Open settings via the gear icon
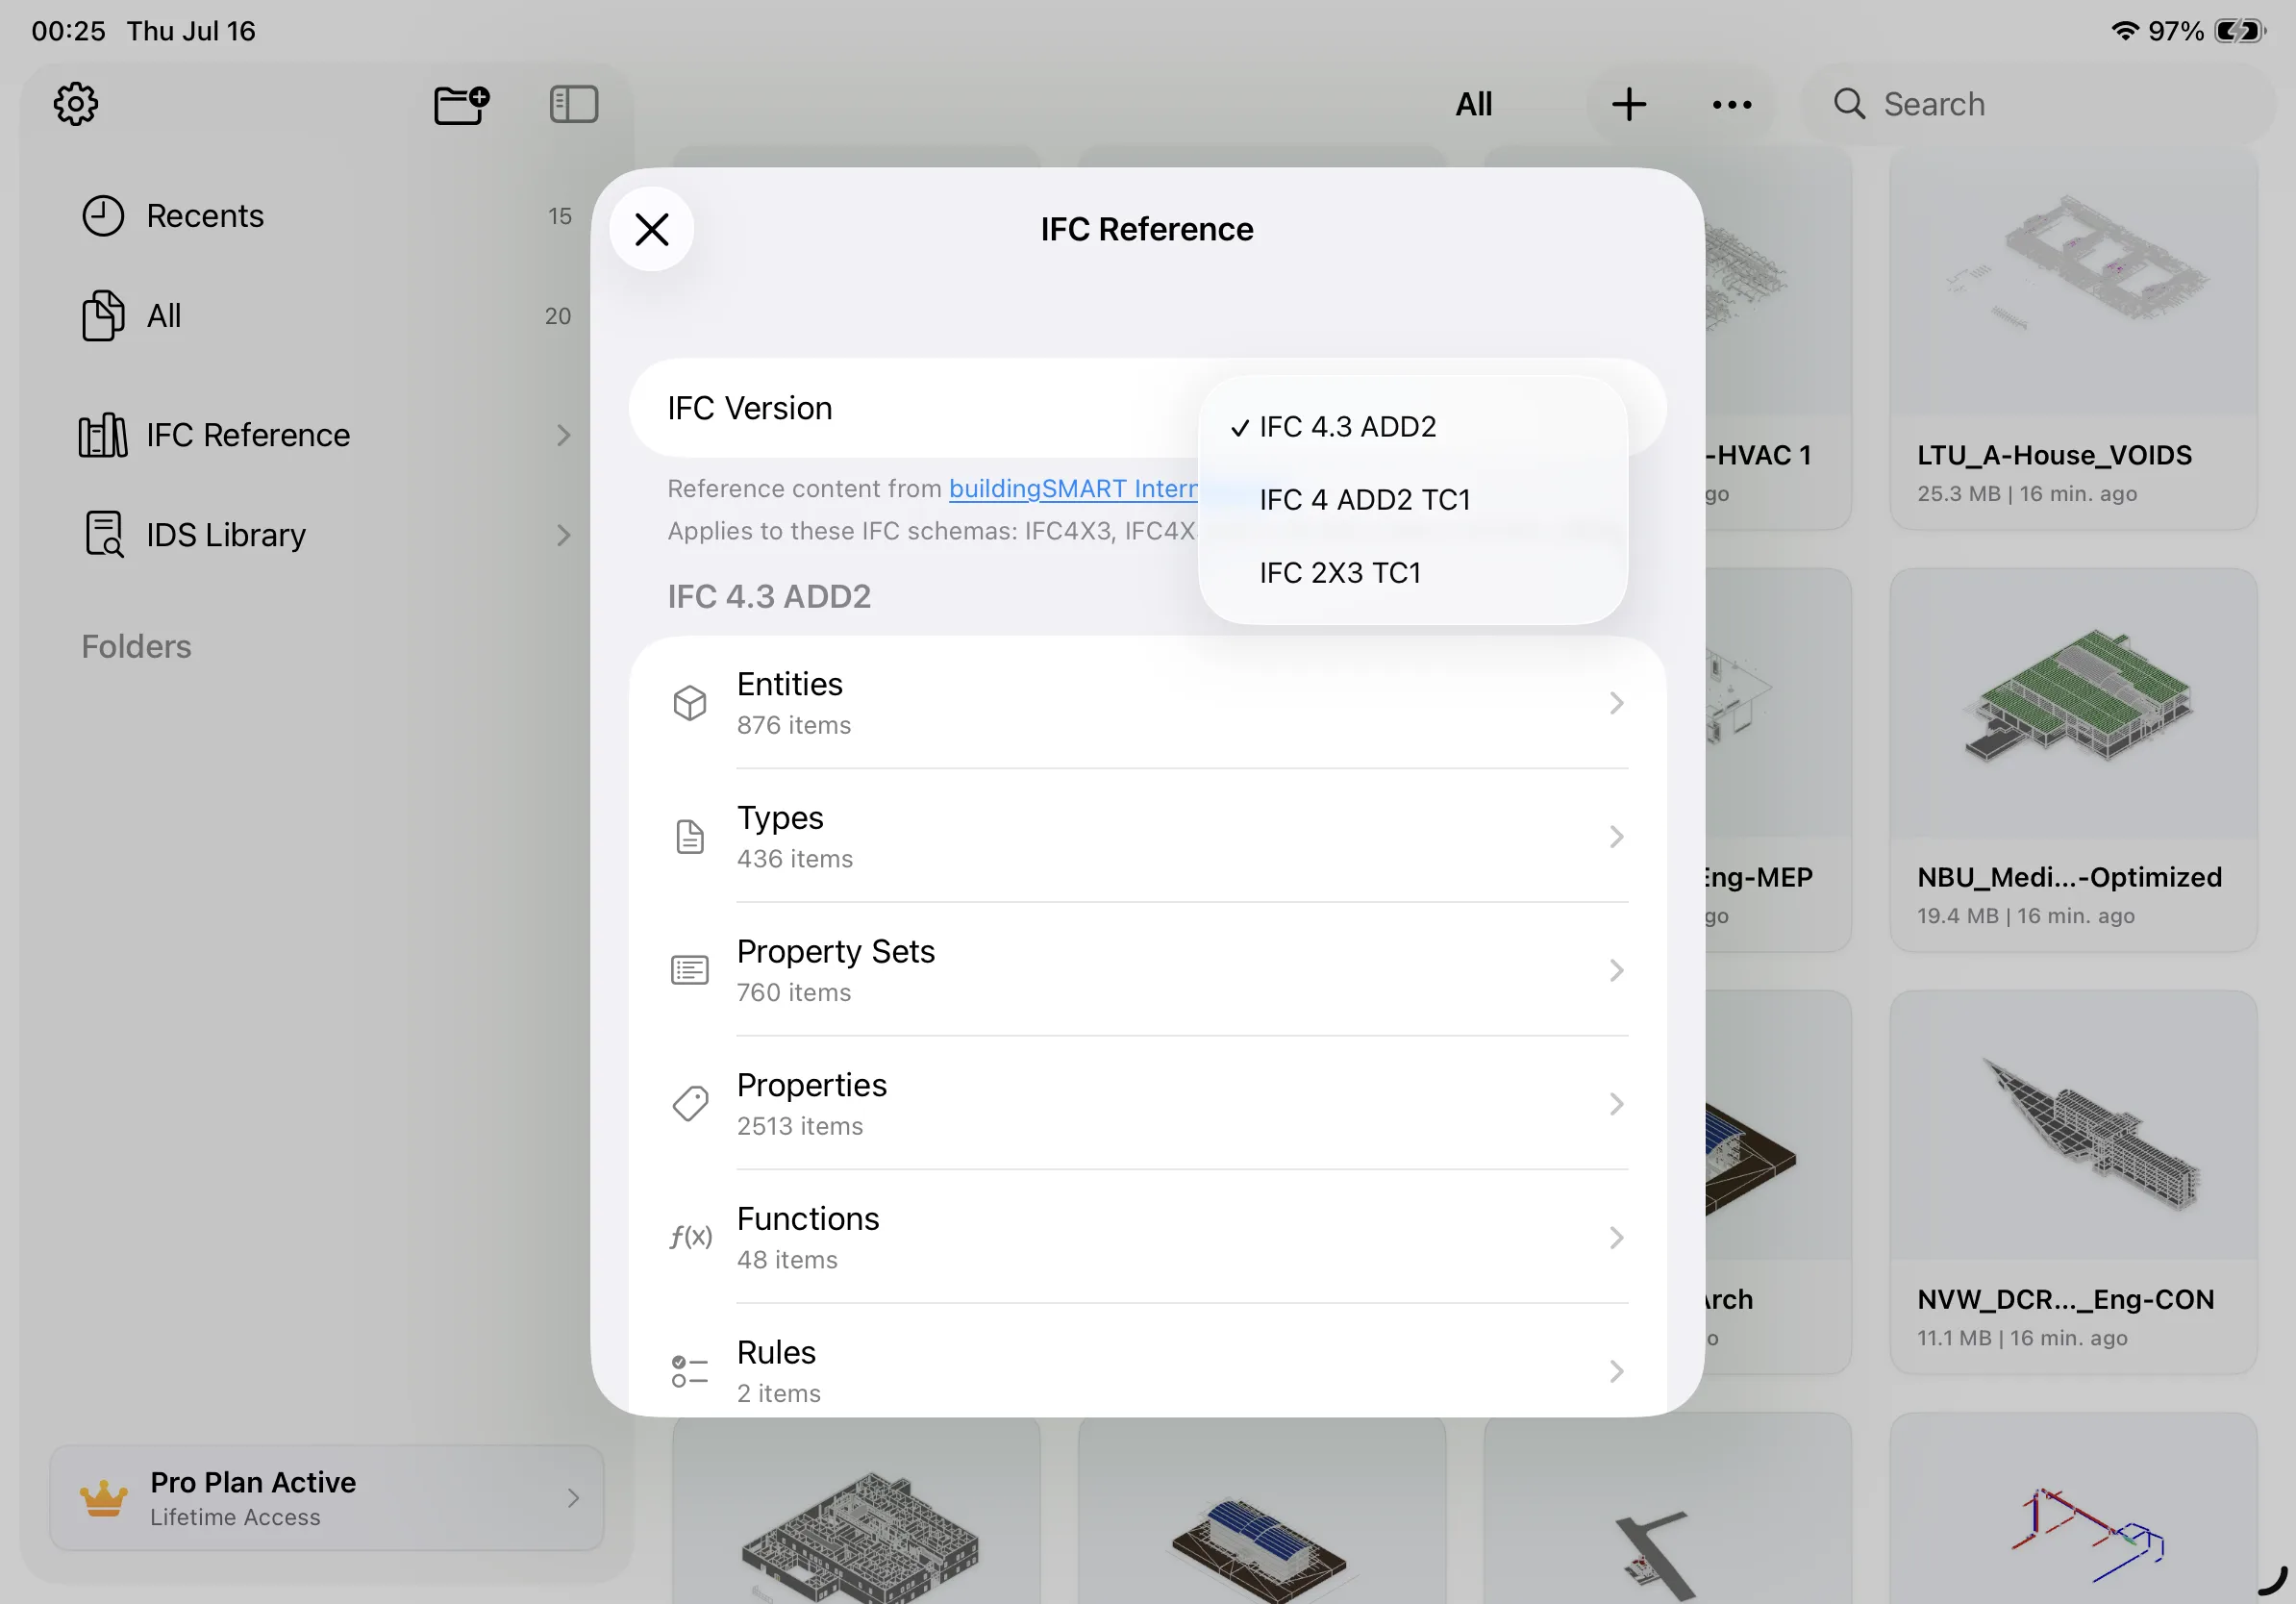Image resolution: width=2296 pixels, height=1604 pixels. (x=76, y=104)
